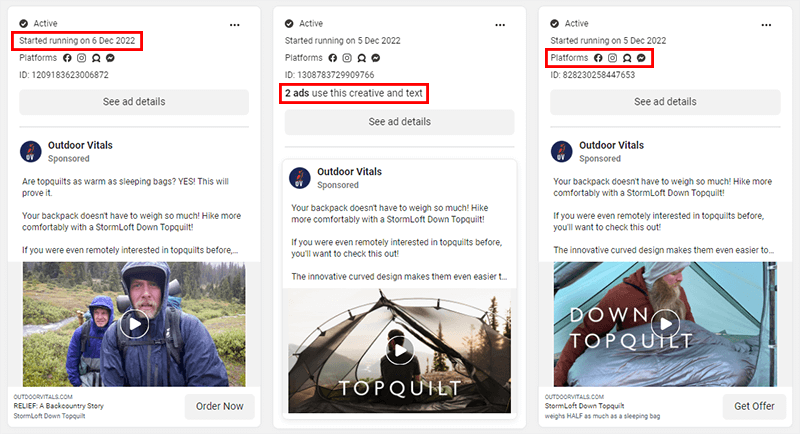This screenshot has height=434, width=800.
Task: Click 'weighs HALF as much as a sleeping bag'
Action: click(603, 416)
